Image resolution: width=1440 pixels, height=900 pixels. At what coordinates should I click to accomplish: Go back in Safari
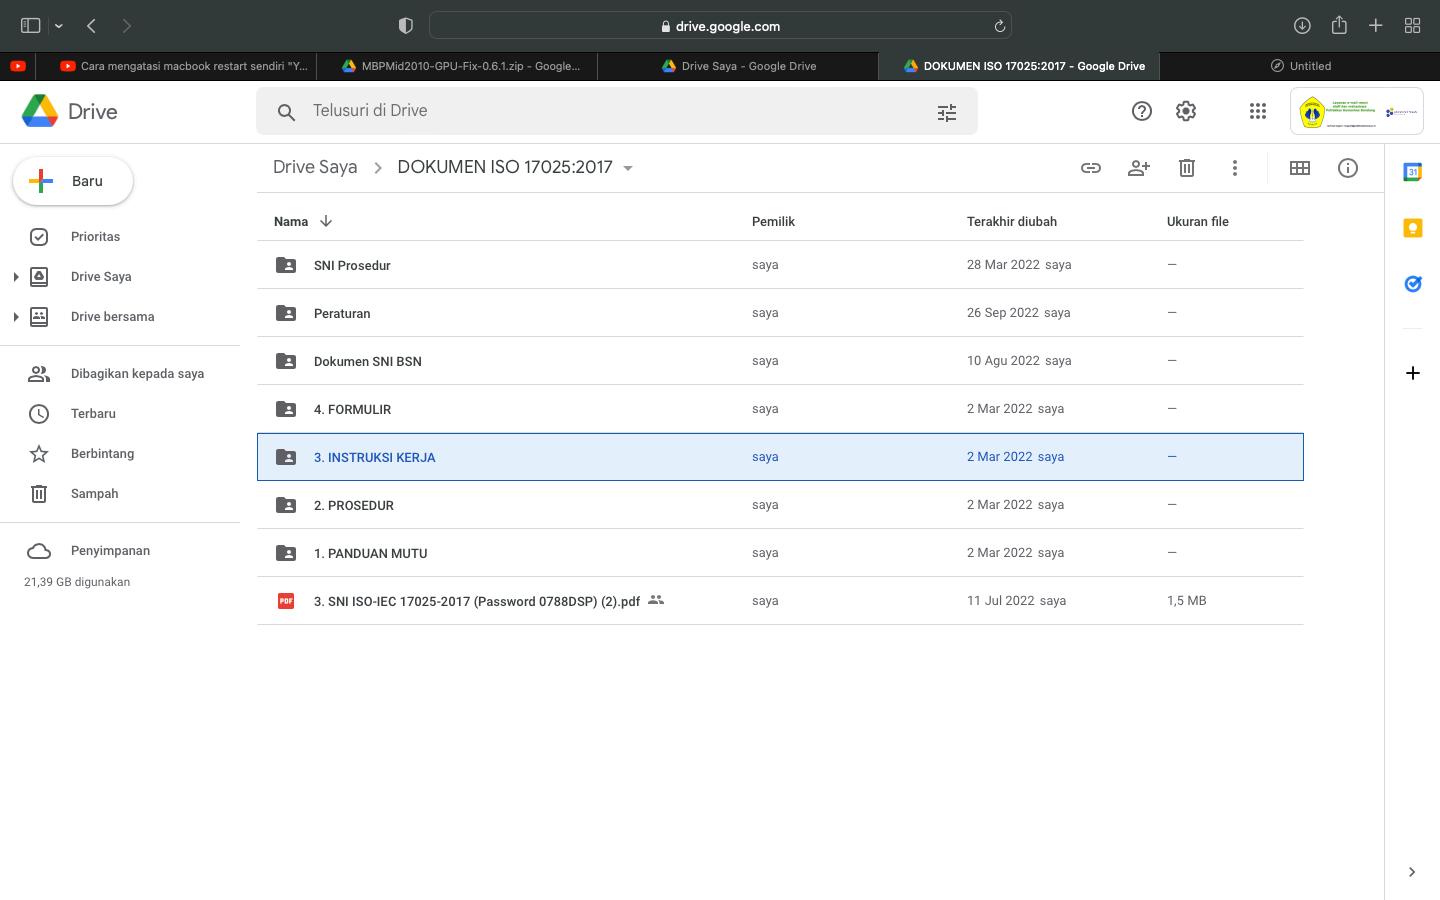(x=92, y=26)
